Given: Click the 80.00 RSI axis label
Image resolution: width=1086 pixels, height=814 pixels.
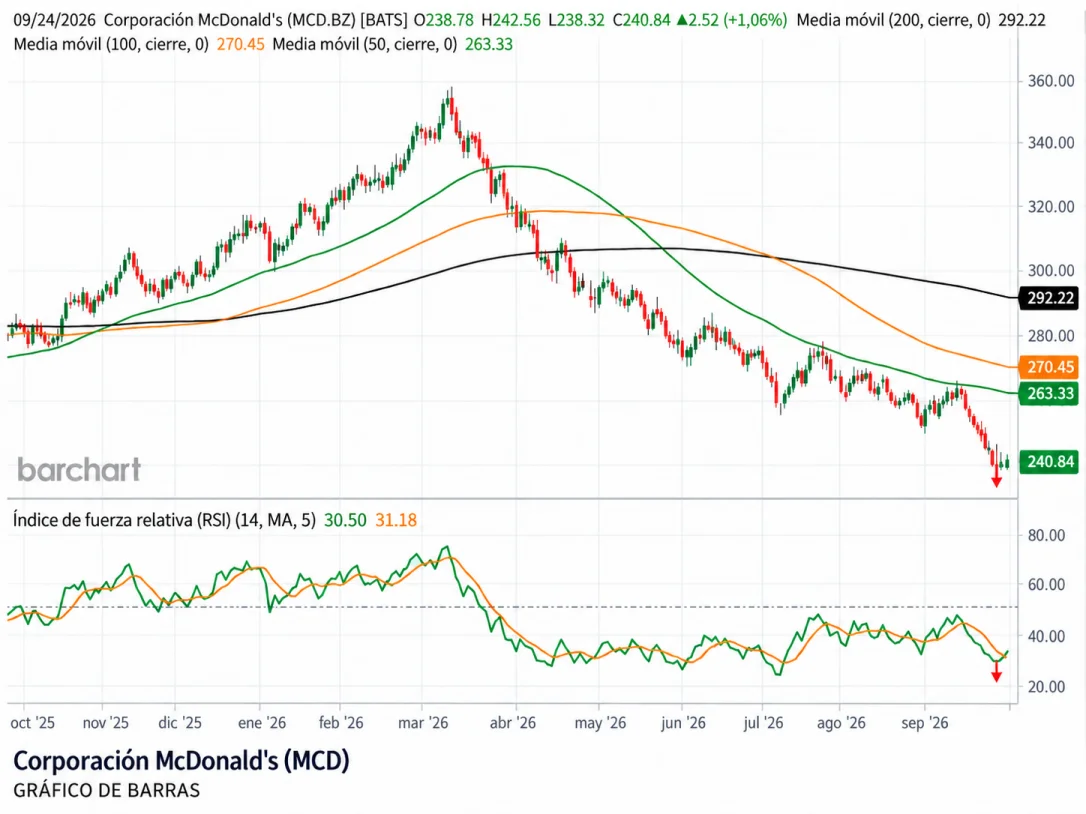Looking at the screenshot, I should click(1046, 536).
